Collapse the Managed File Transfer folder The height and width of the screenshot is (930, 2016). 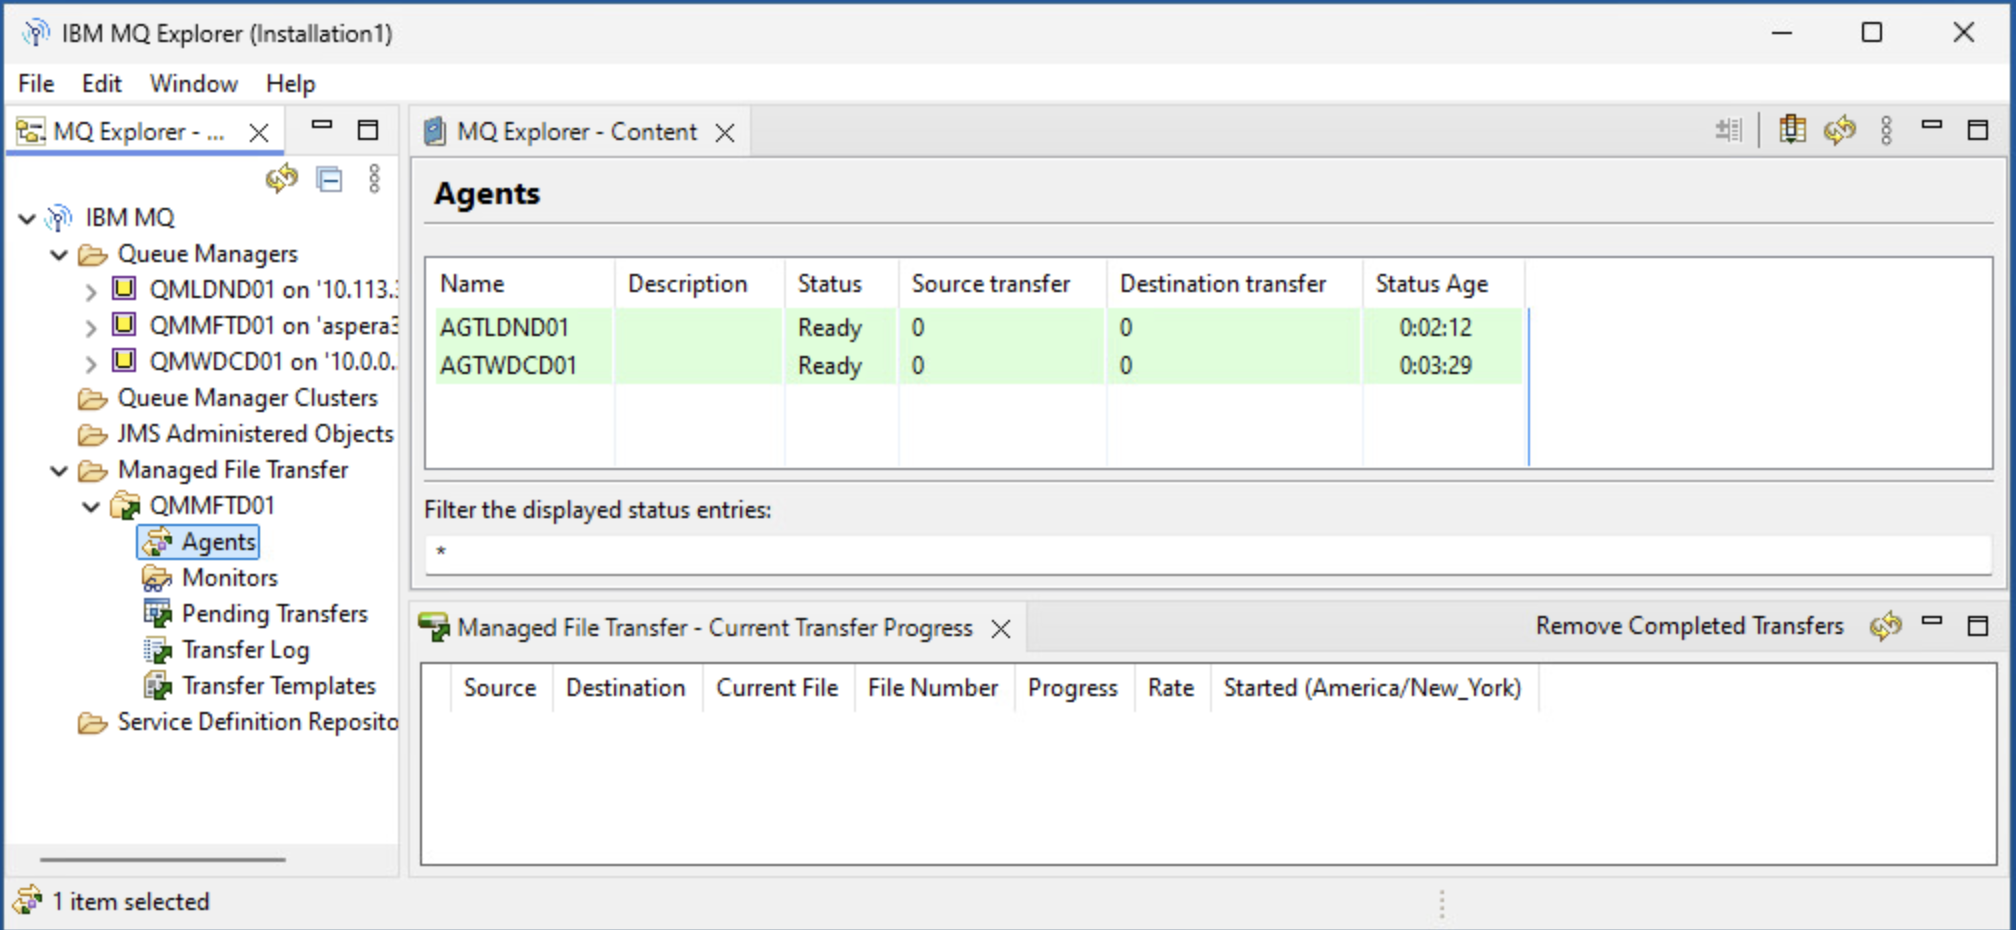click(59, 470)
